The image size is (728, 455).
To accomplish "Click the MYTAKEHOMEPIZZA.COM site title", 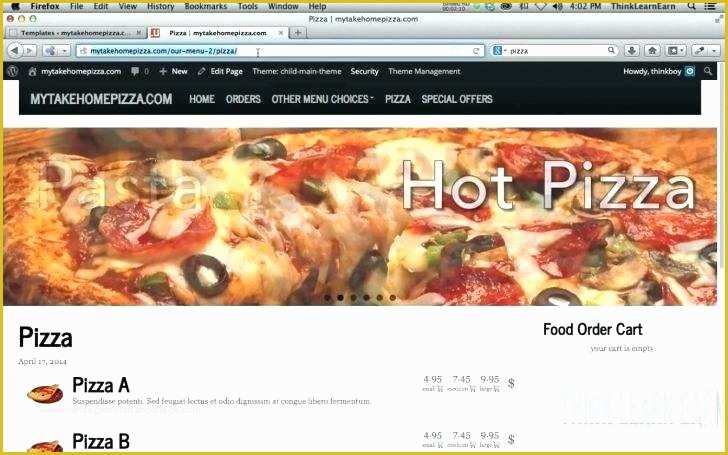I will [x=101, y=99].
